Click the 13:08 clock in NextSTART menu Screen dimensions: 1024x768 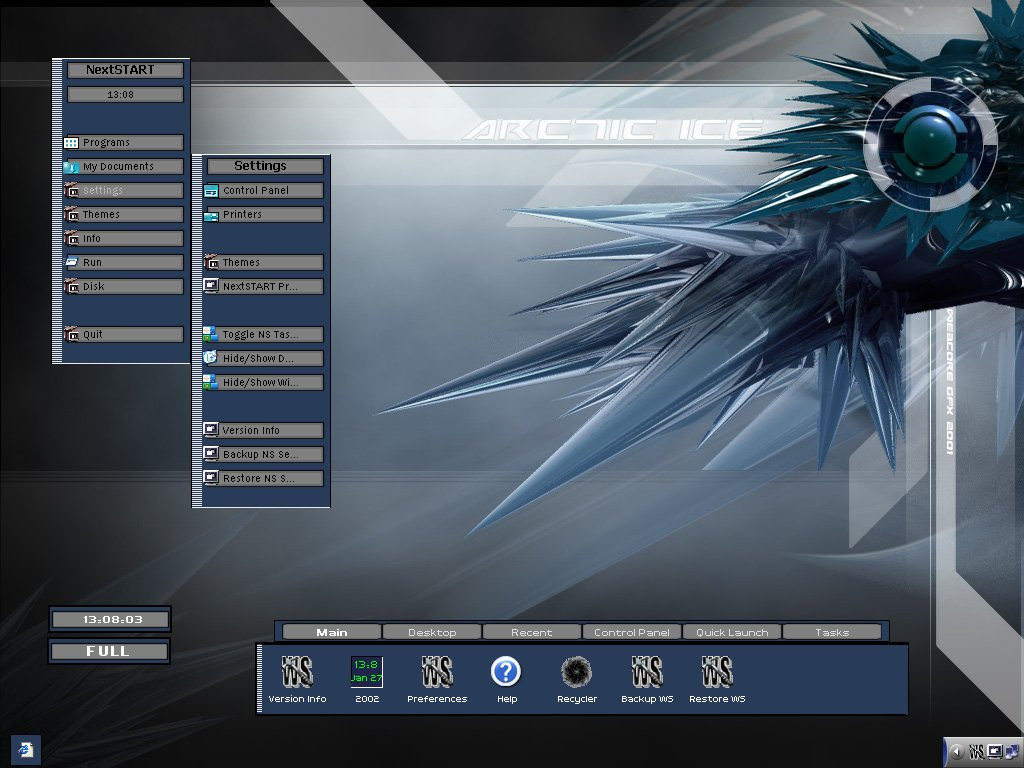pos(125,95)
